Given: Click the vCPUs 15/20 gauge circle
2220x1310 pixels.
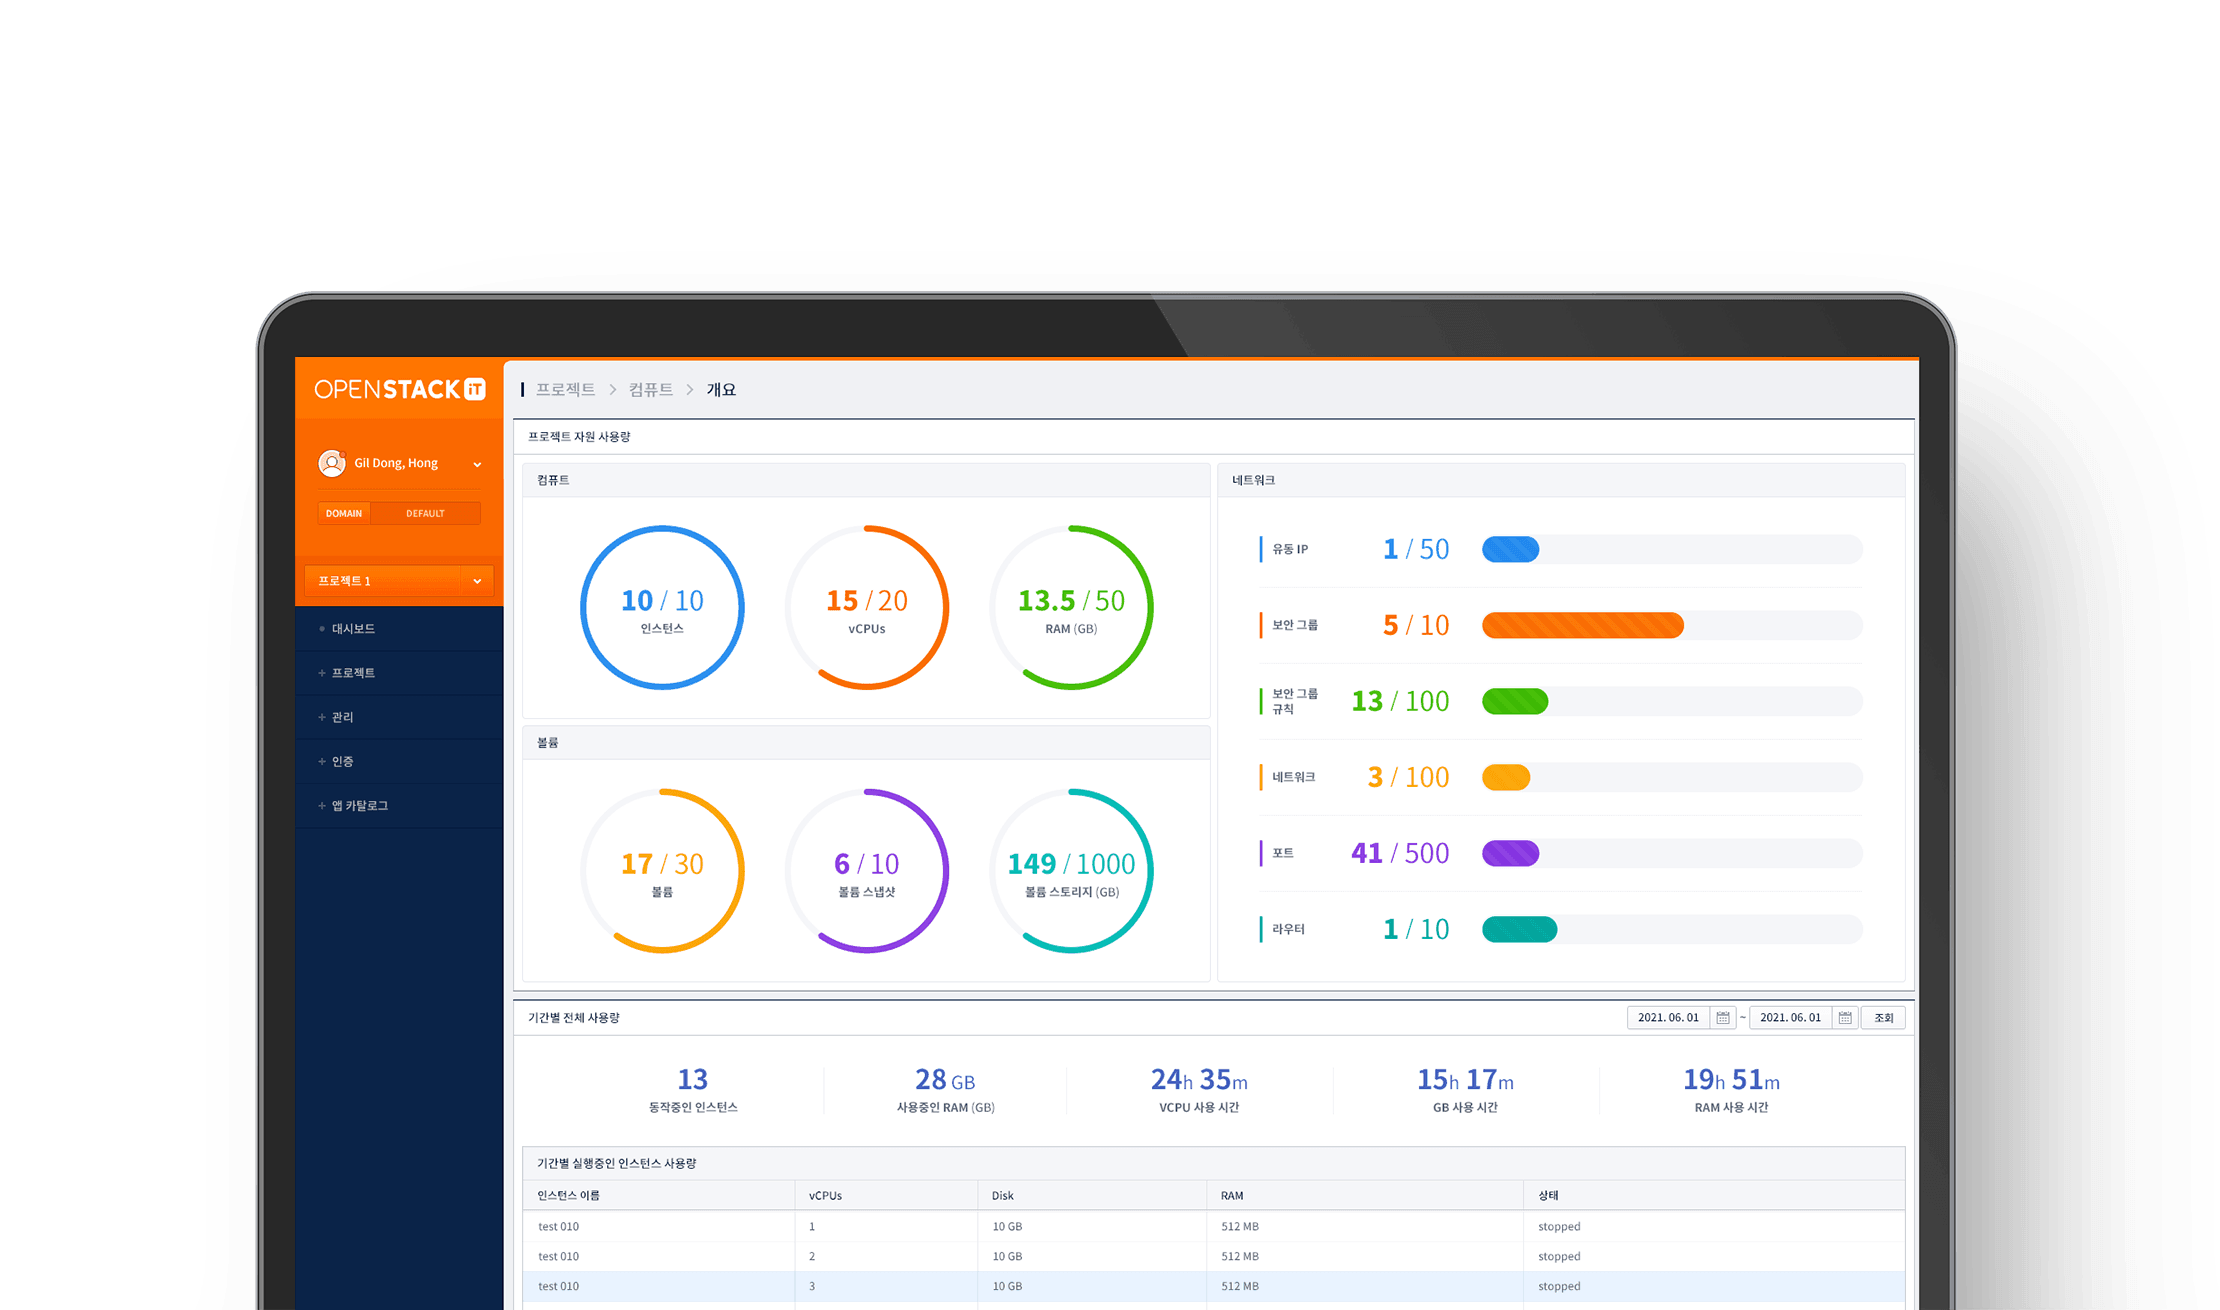Looking at the screenshot, I should [866, 607].
